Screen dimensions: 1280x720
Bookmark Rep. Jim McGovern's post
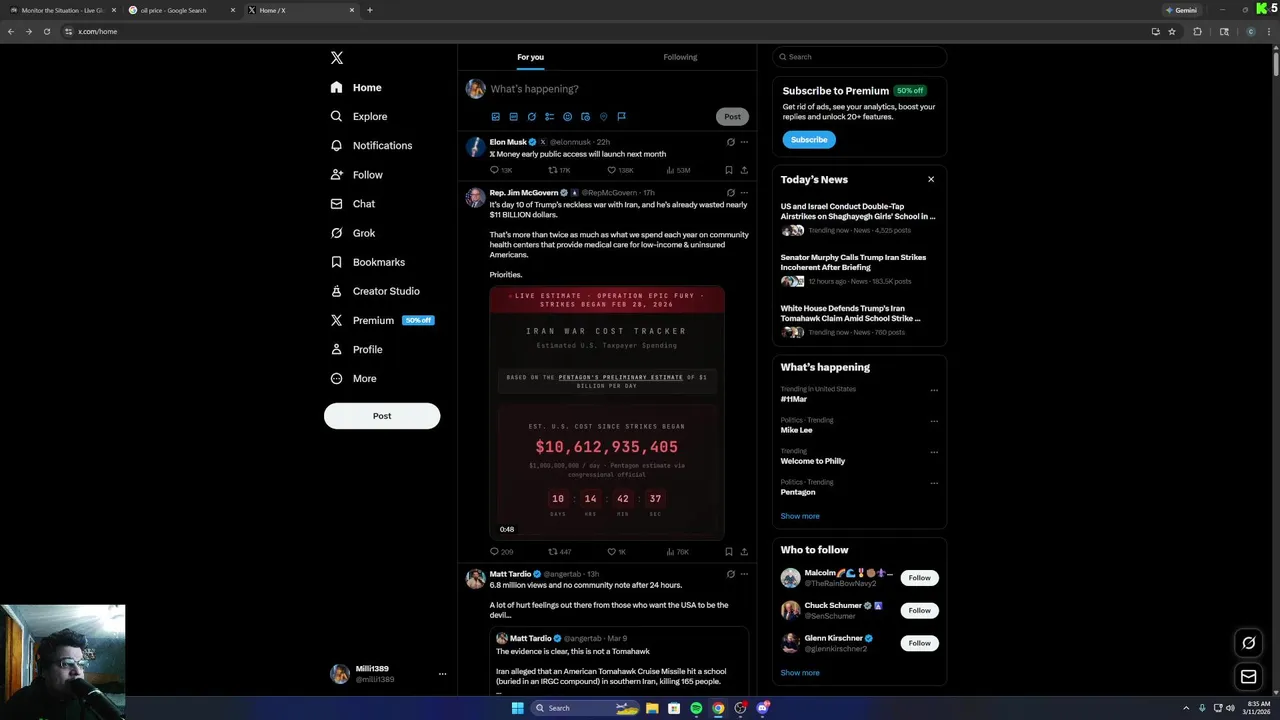[x=728, y=551]
